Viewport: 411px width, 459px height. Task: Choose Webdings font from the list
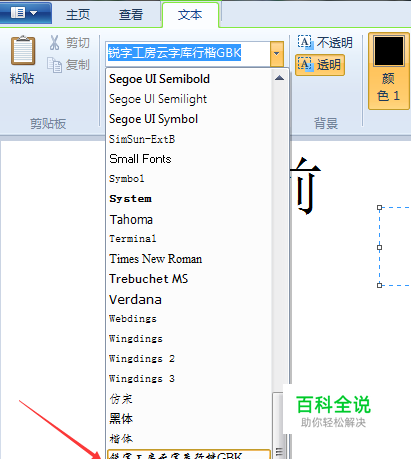(189, 319)
